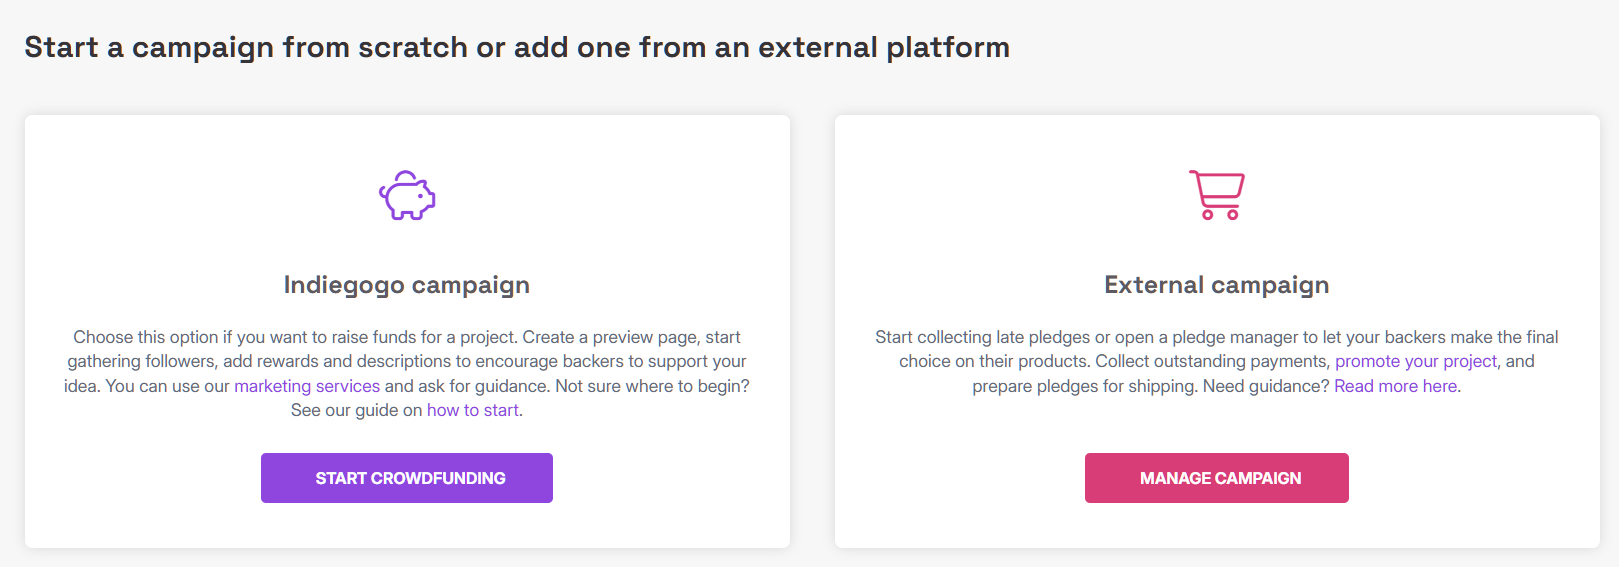1619x567 pixels.
Task: Click the gray gap between the two cards
Action: click(812, 330)
